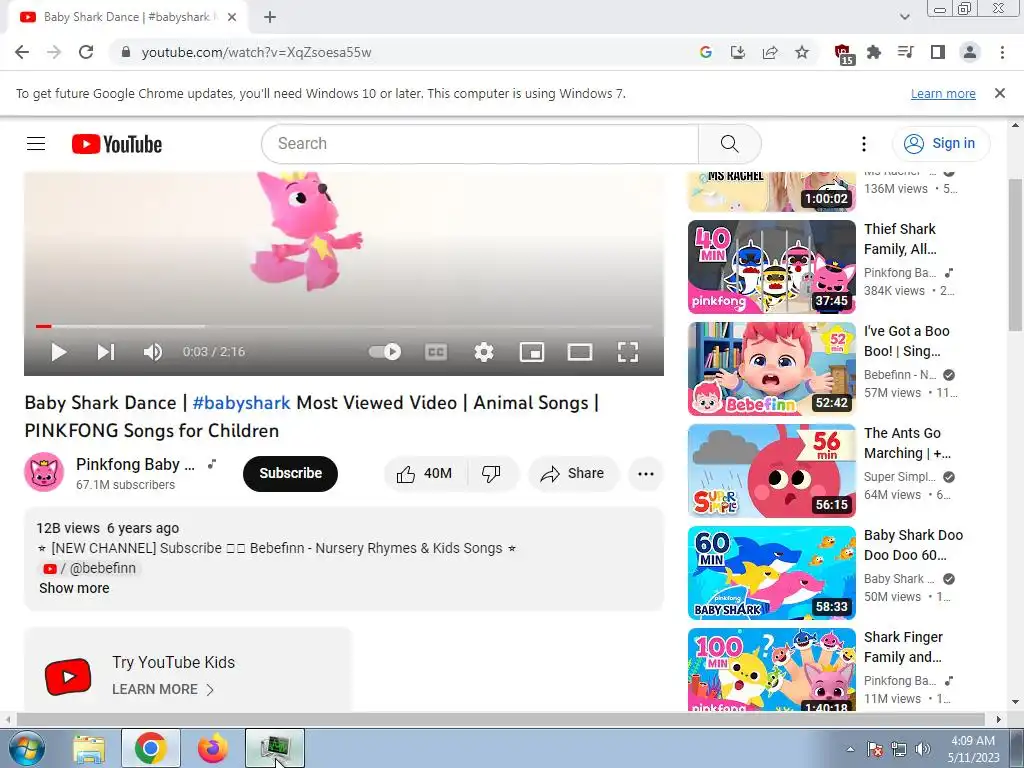Viewport: 1024px width, 768px height.
Task: Go back in browser history
Action: pos(22,52)
